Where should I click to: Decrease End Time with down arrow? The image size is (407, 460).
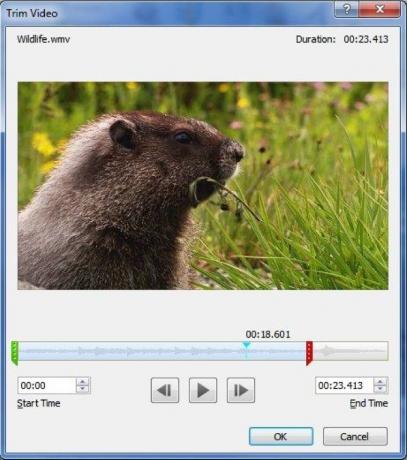click(x=380, y=389)
